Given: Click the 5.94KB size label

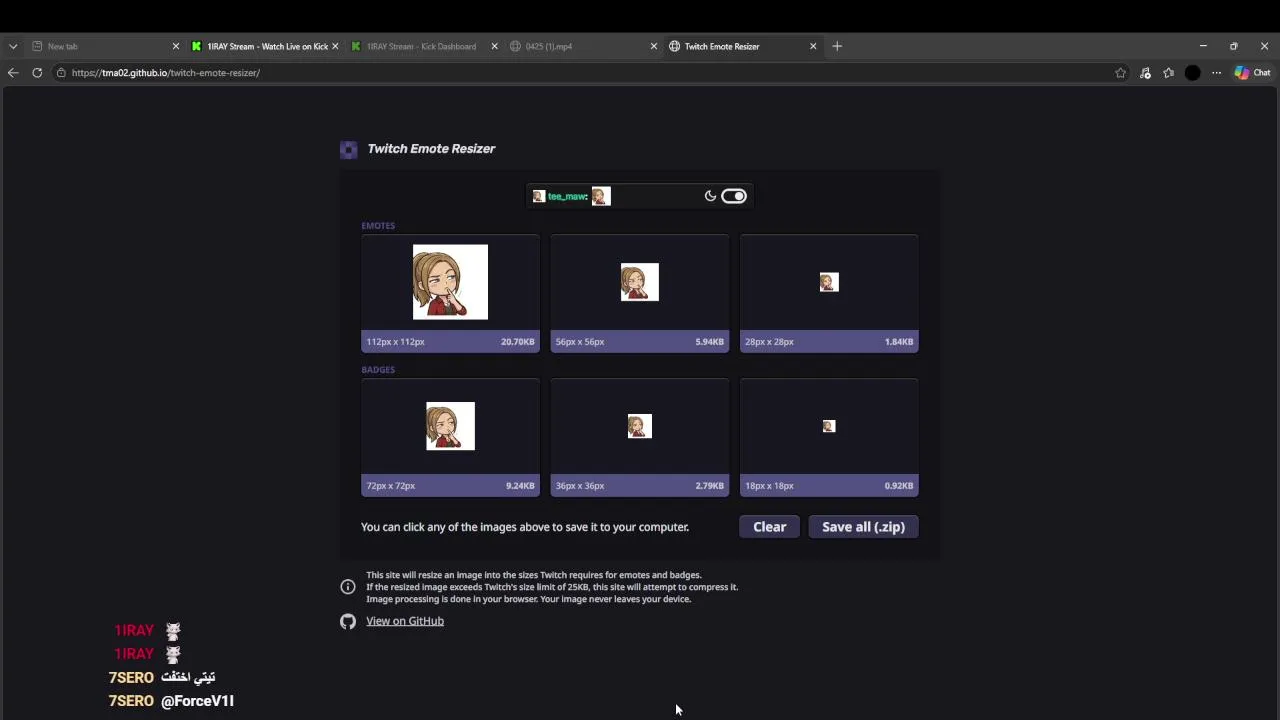Looking at the screenshot, I should pos(709,342).
